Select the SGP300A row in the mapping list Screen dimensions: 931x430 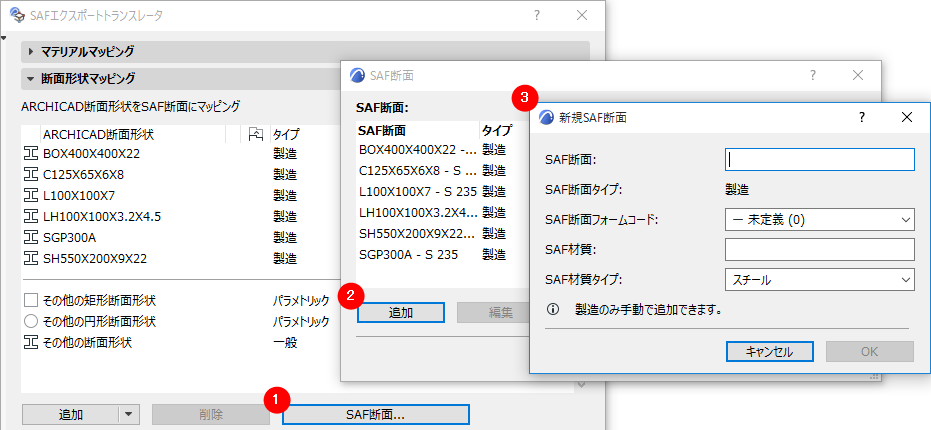coord(179,238)
